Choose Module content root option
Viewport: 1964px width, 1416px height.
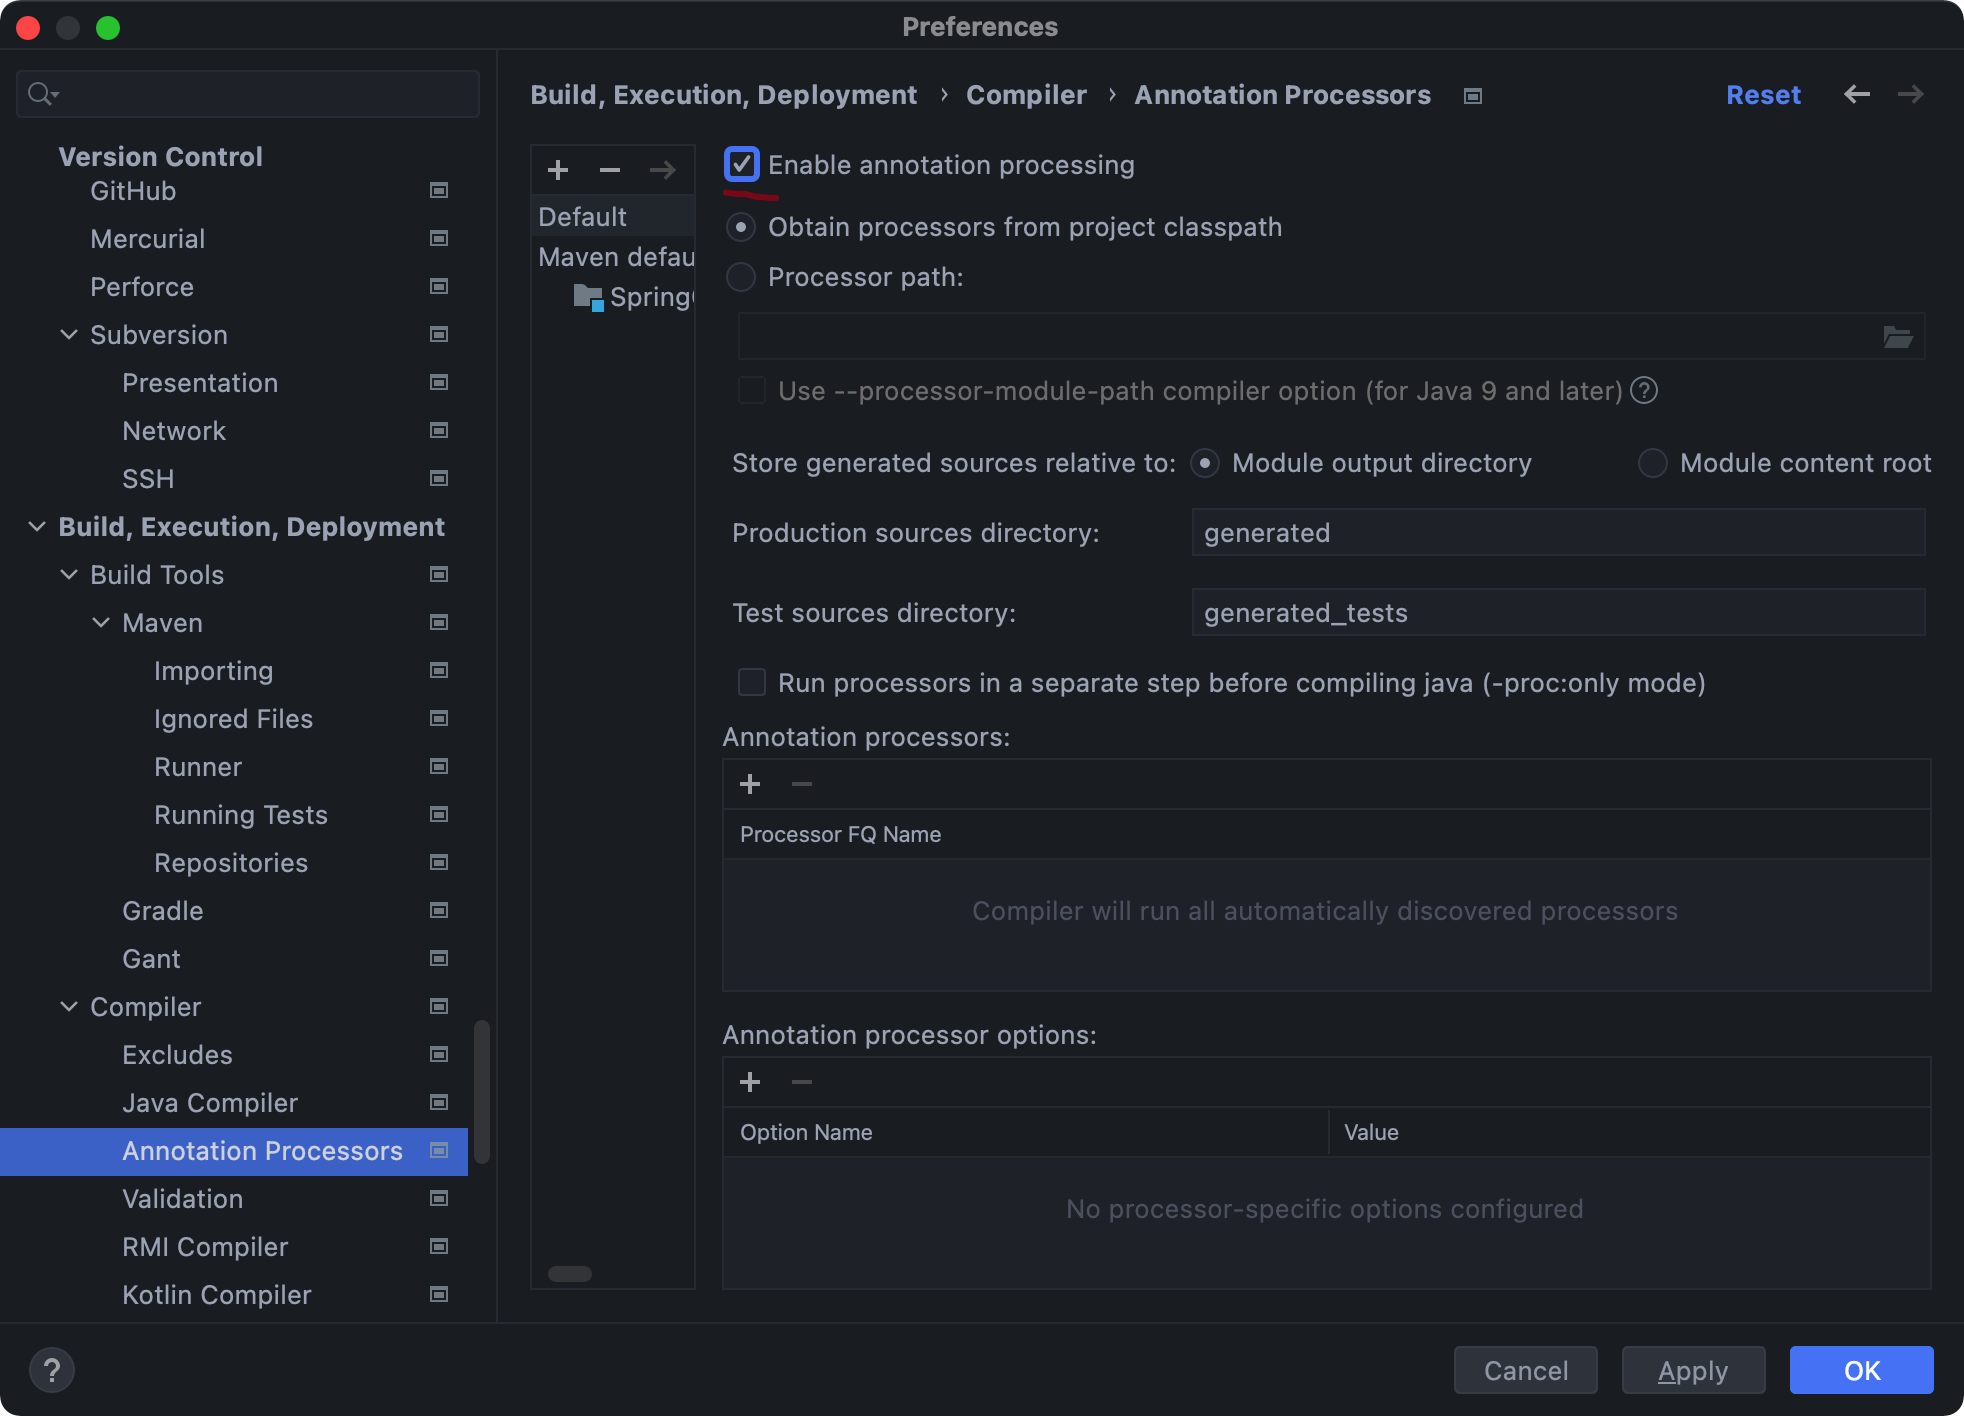tap(1652, 463)
